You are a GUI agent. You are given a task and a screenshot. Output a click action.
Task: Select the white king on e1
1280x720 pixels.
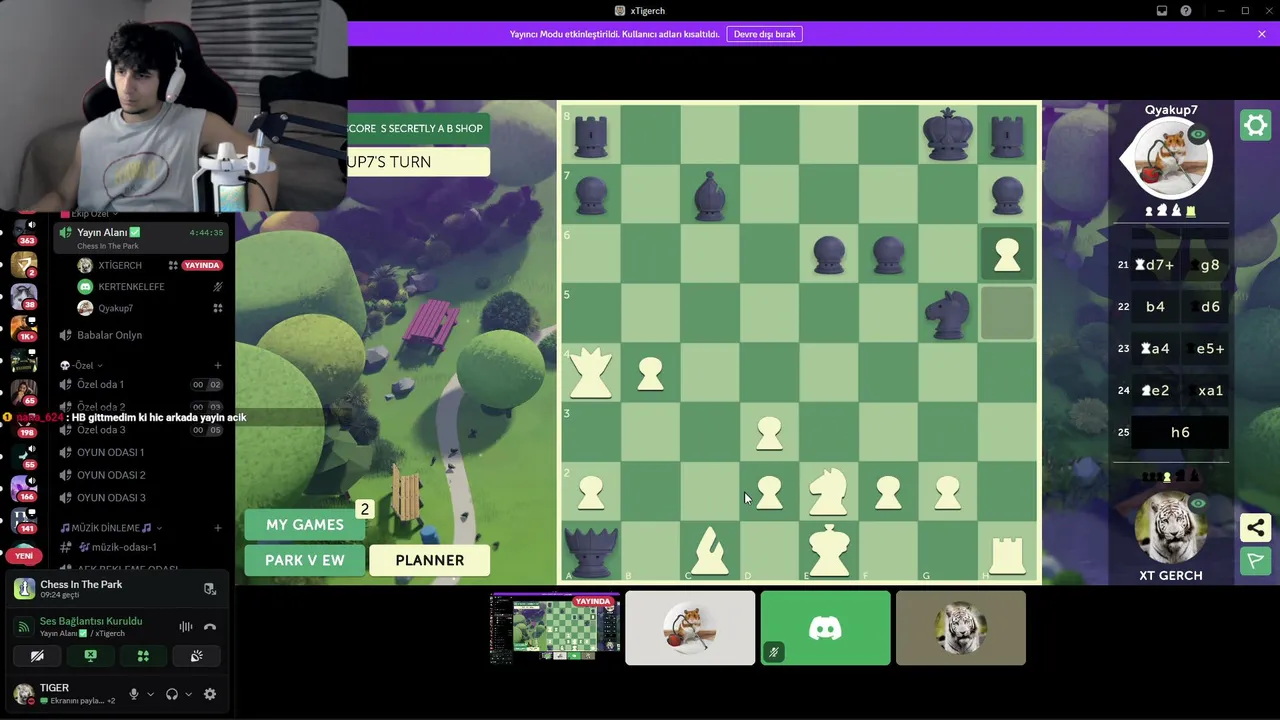829,550
